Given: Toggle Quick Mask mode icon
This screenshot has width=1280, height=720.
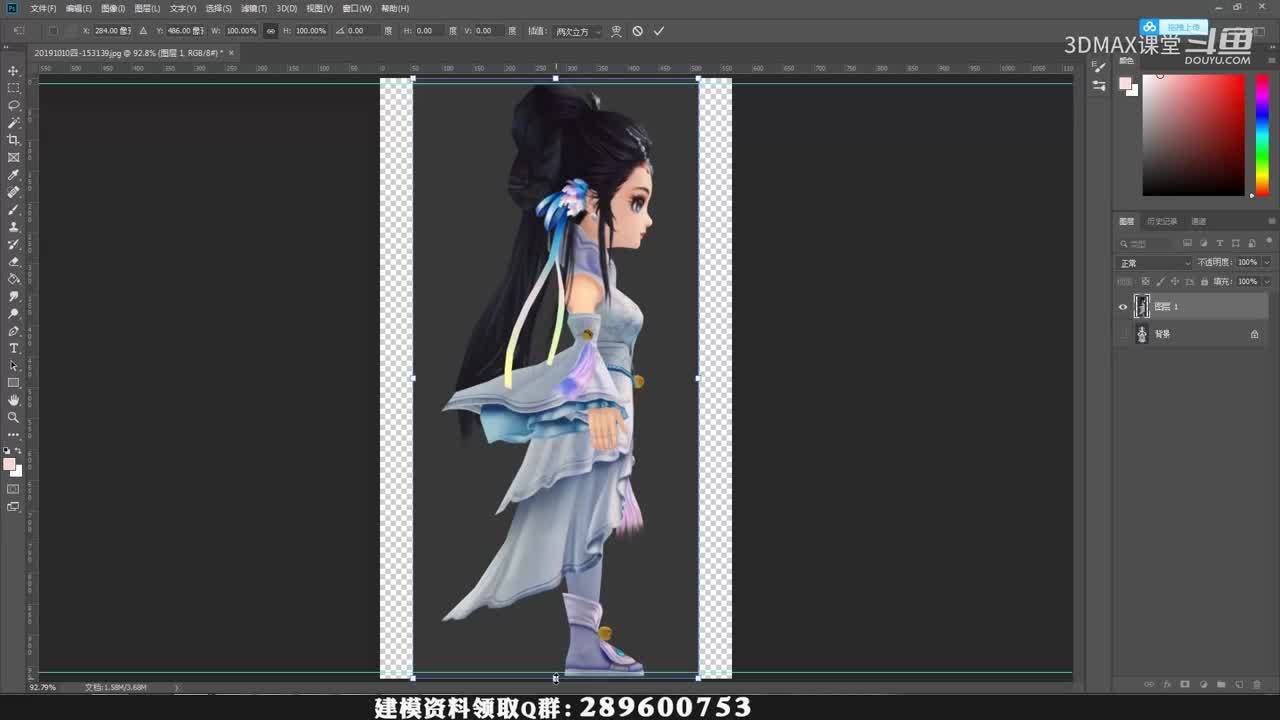Looking at the screenshot, I should click(13, 489).
